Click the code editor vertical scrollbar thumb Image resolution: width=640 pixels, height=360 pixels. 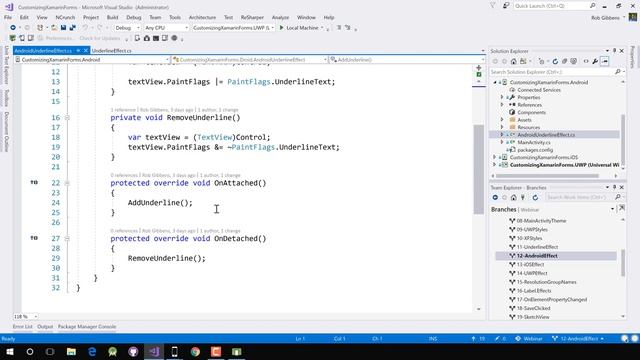click(478, 169)
